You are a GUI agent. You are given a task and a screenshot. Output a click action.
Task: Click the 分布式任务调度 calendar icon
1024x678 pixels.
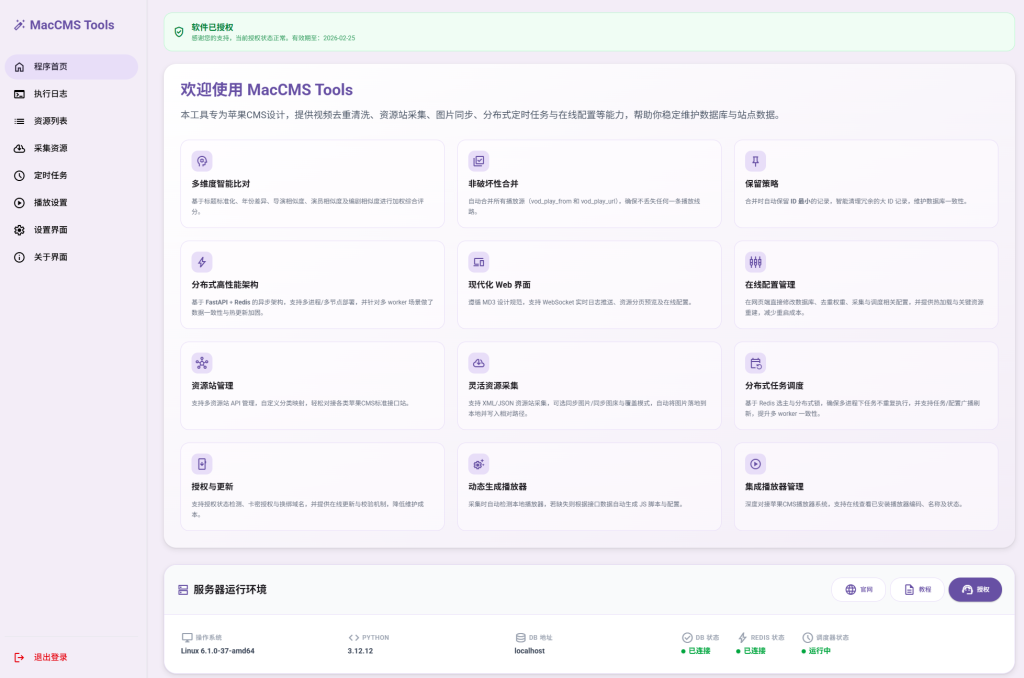click(x=756, y=363)
